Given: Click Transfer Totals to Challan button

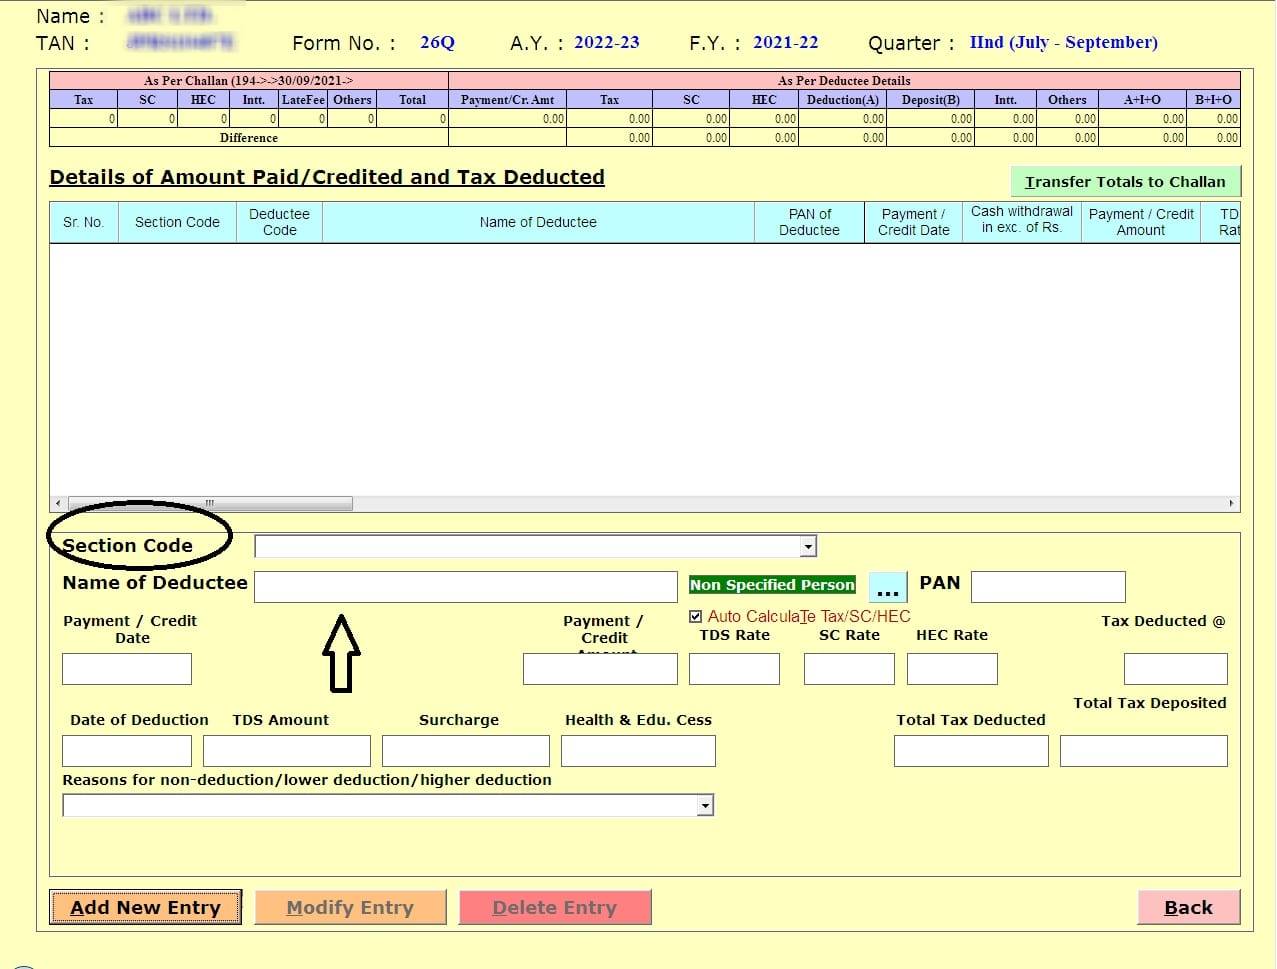Looking at the screenshot, I should tap(1125, 182).
